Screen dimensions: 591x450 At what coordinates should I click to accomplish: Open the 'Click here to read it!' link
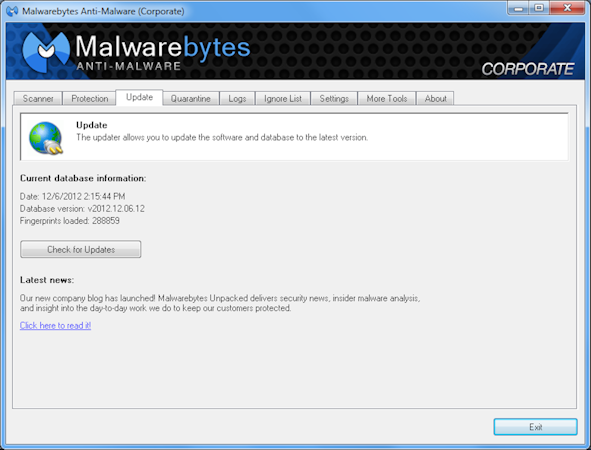pyautogui.click(x=55, y=325)
